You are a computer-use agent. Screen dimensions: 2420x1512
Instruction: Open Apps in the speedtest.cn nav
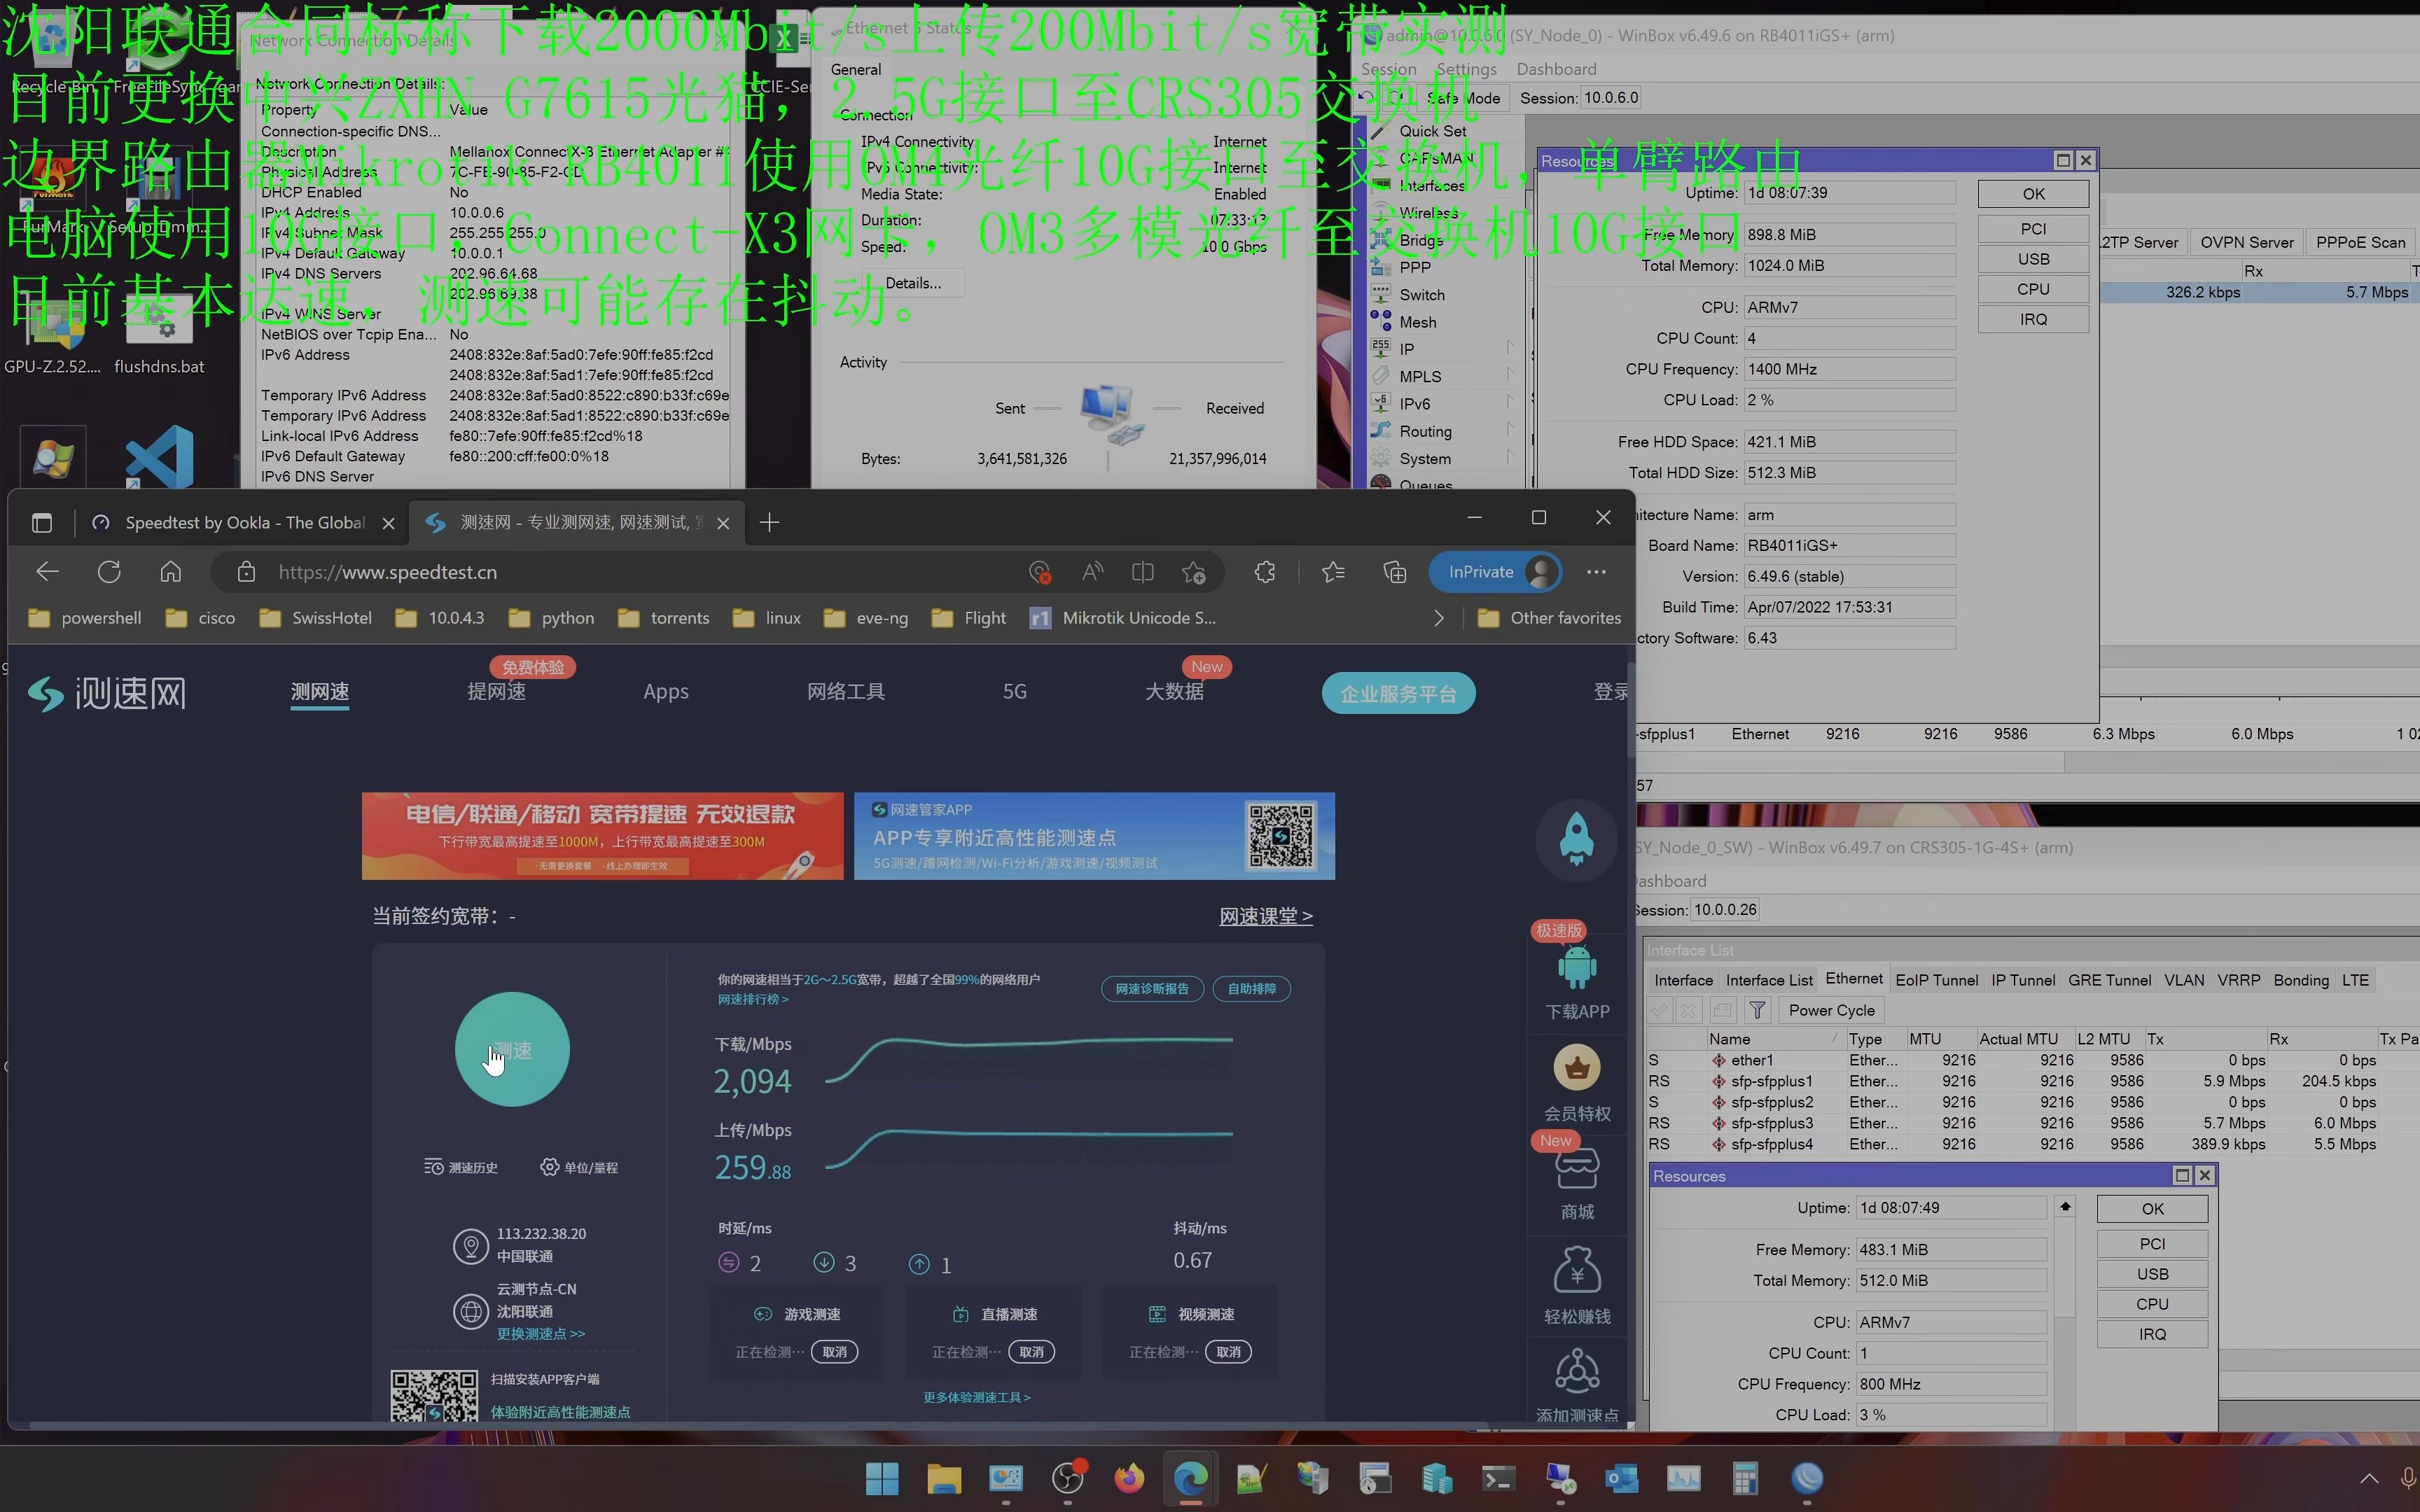pos(666,691)
